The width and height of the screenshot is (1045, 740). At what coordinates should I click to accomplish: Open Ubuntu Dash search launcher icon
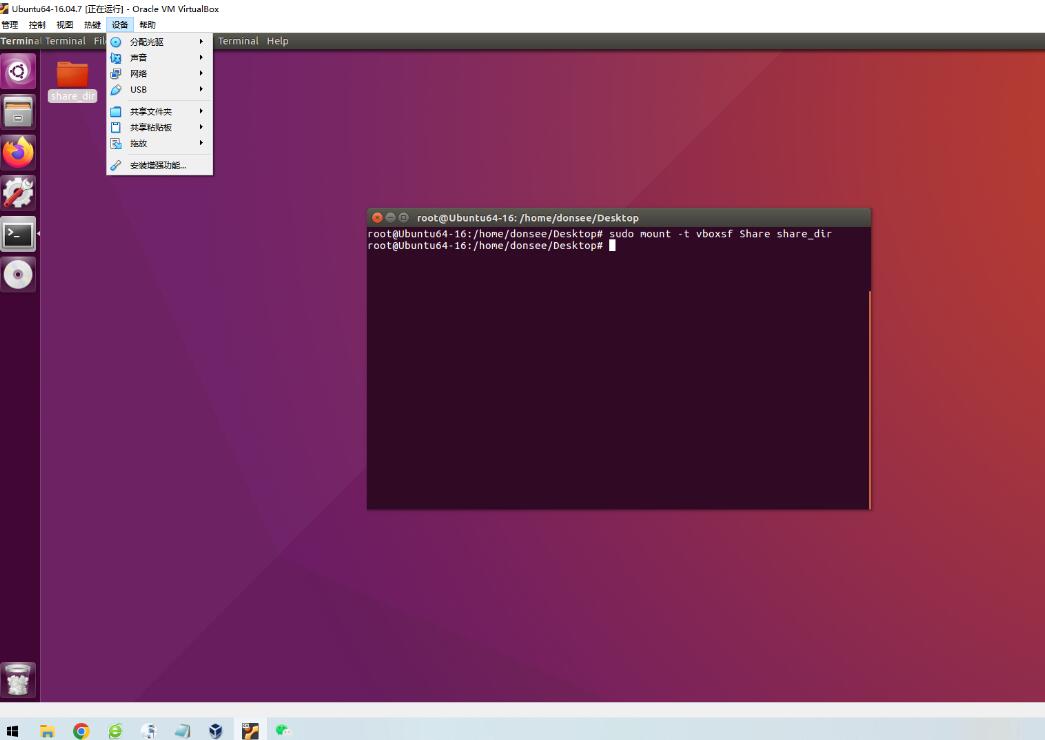(18, 71)
